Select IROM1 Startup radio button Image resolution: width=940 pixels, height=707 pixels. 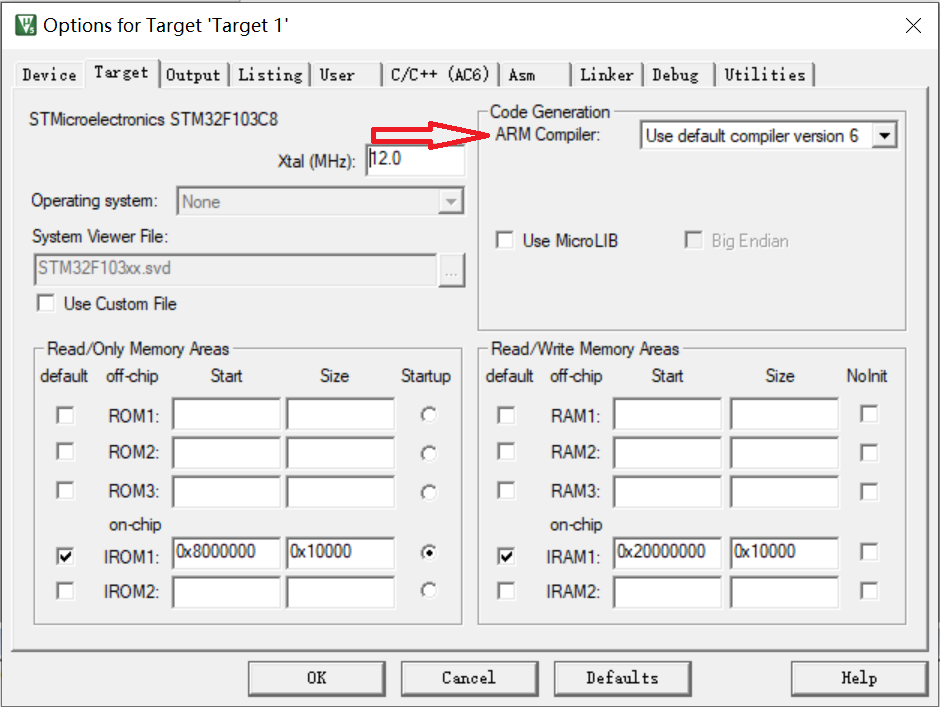click(x=429, y=552)
